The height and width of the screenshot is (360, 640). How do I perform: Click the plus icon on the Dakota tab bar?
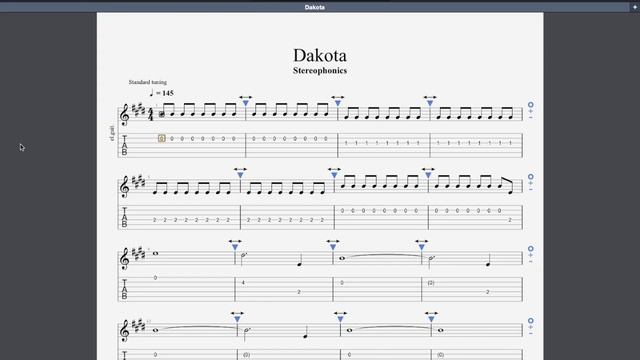[635, 7]
